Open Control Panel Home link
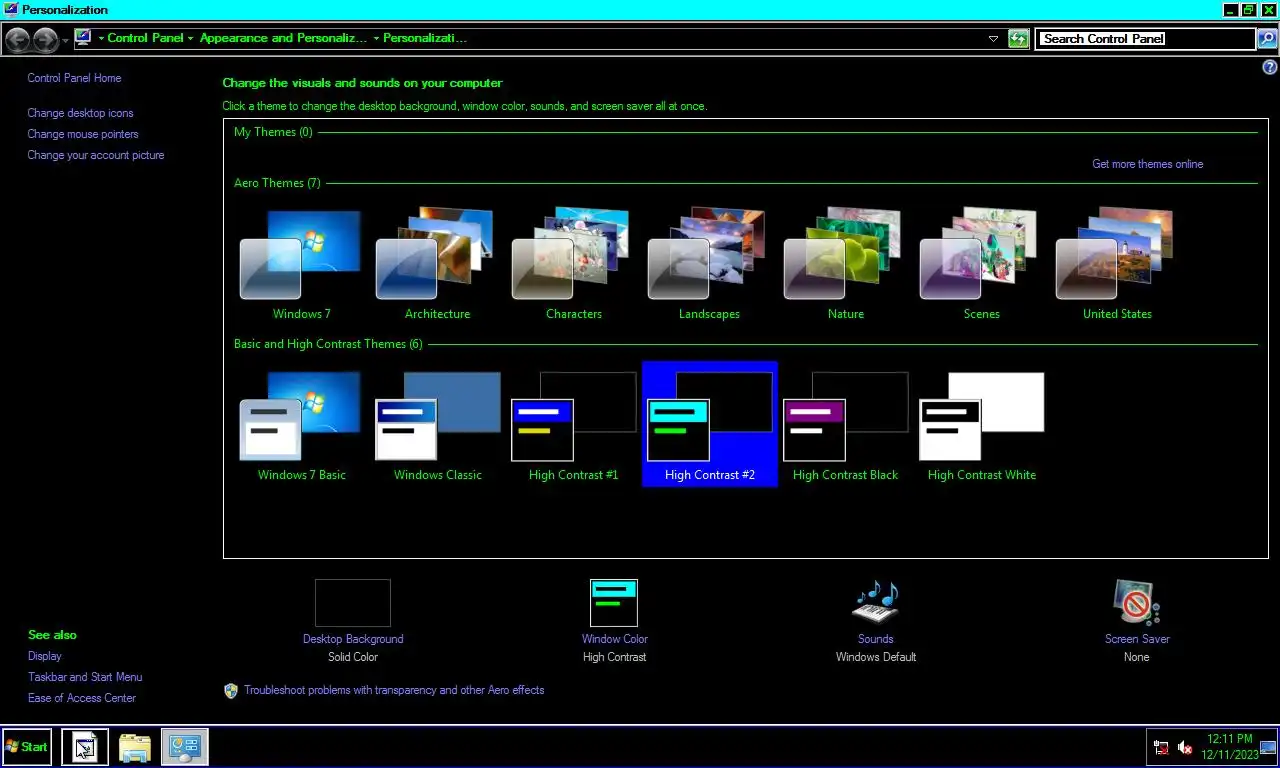 pyautogui.click(x=74, y=78)
